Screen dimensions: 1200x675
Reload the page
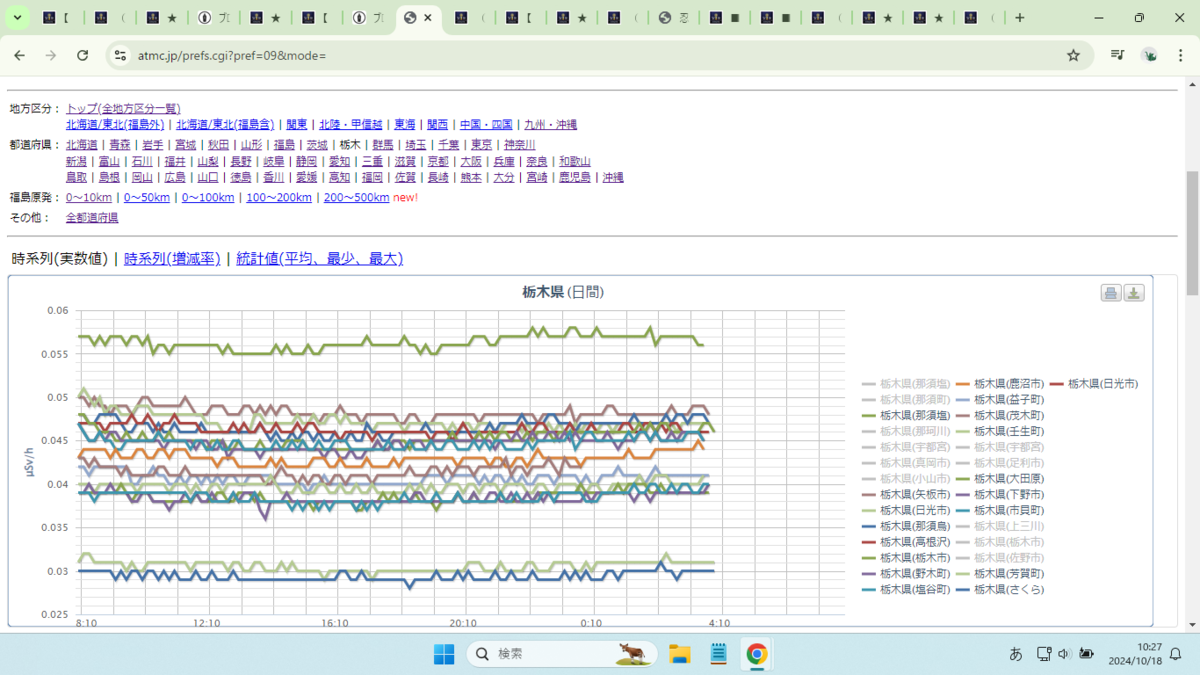tap(83, 55)
